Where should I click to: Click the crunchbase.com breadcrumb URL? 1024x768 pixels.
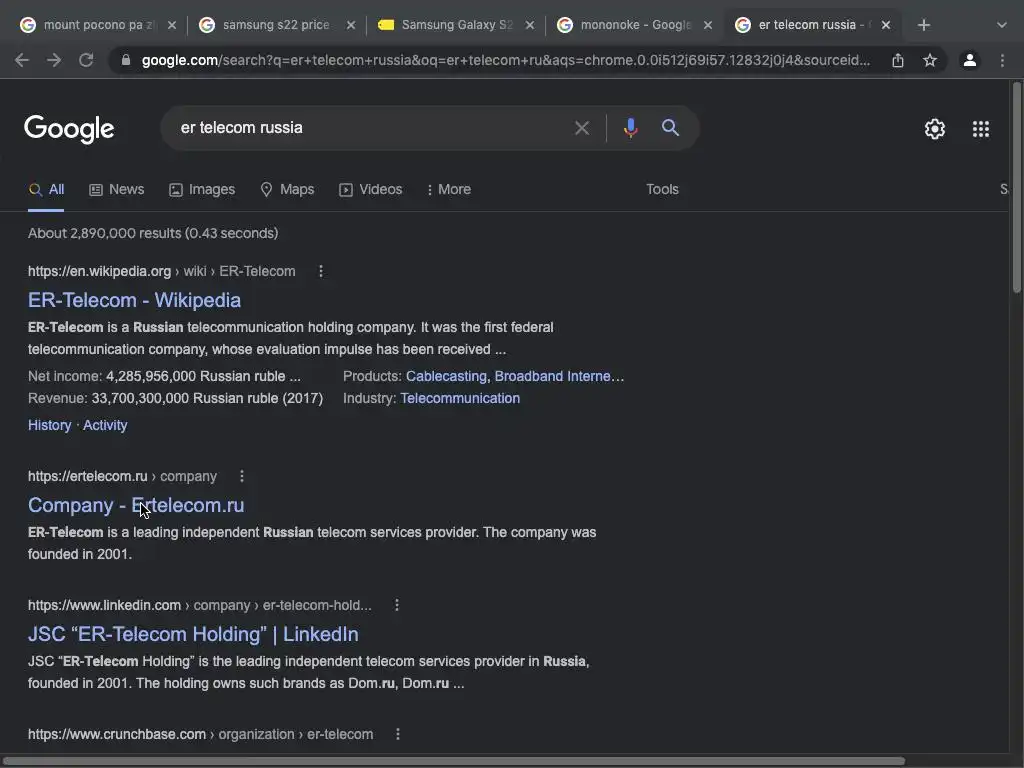(200, 734)
